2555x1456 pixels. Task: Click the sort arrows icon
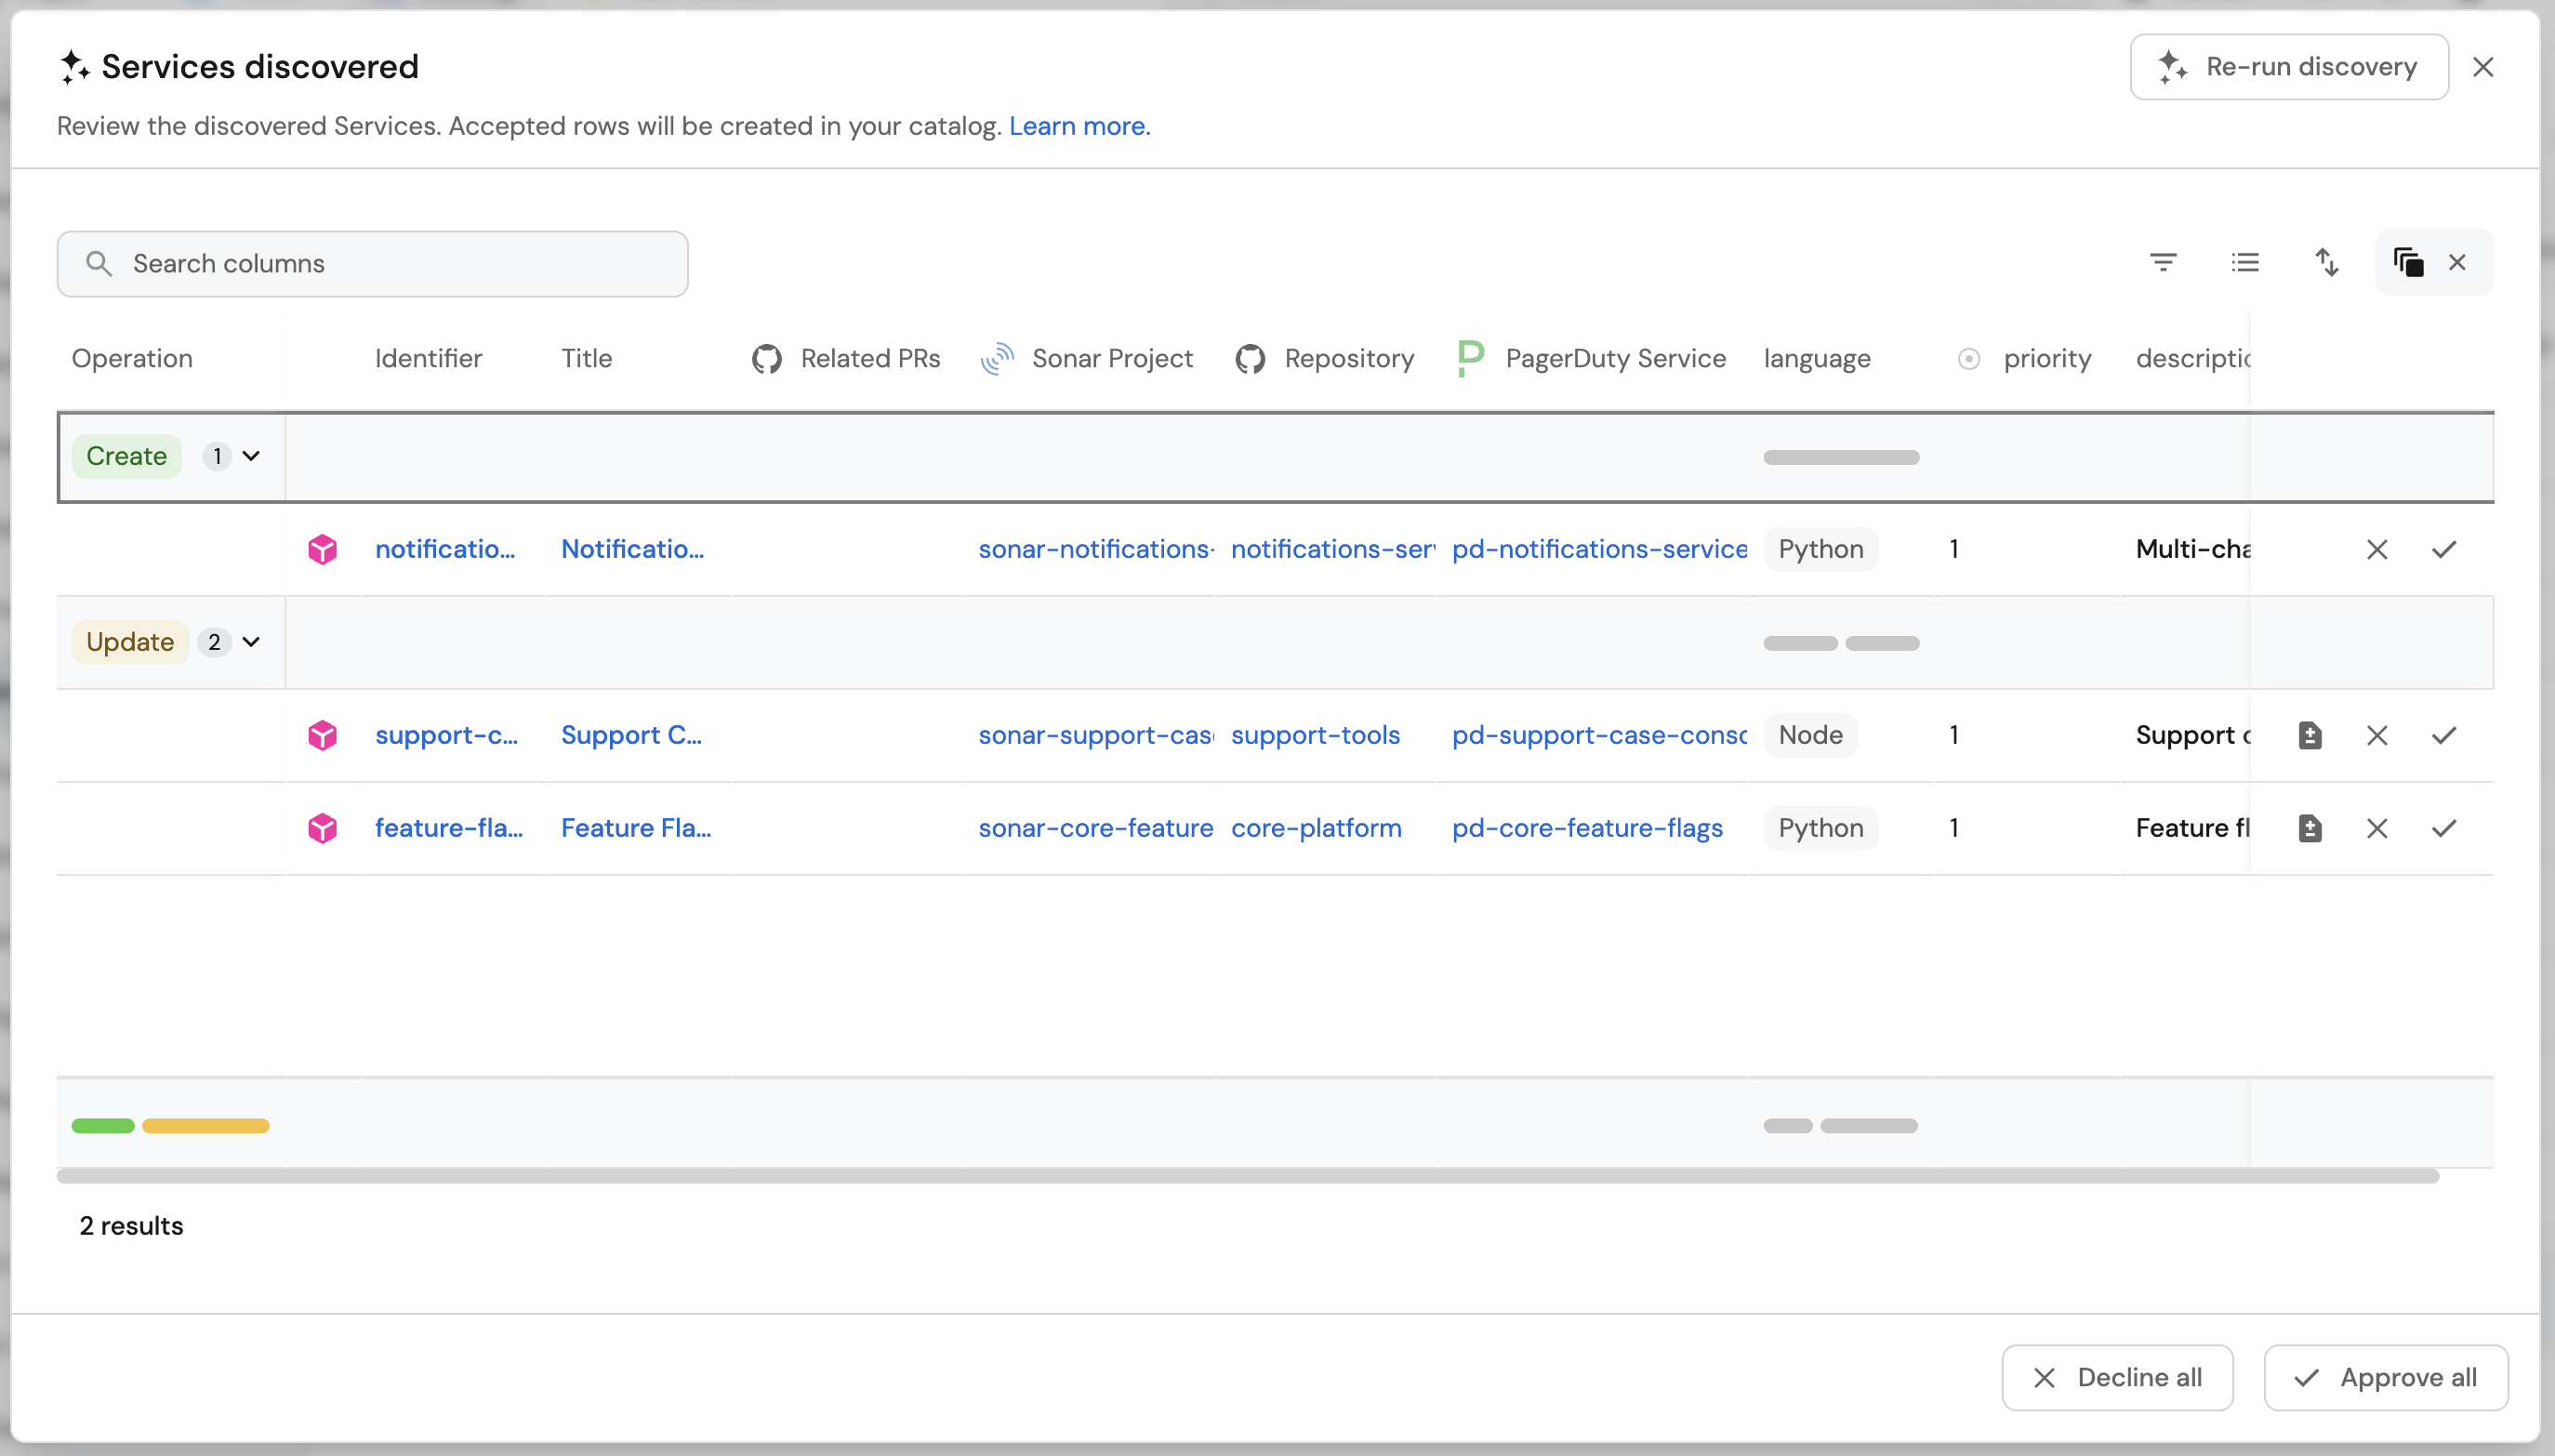2327,263
